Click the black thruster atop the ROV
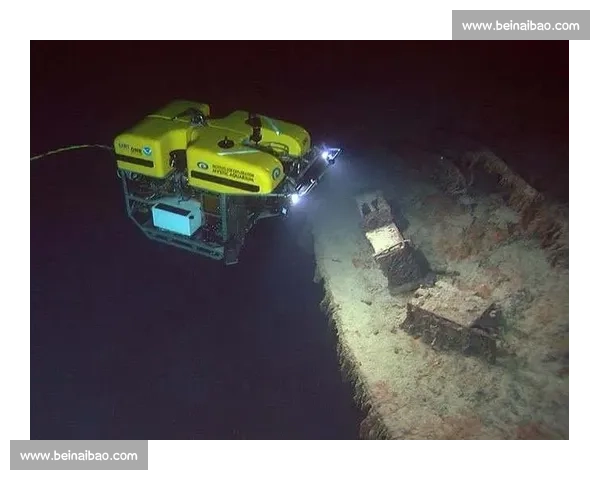The image size is (600, 480). coord(254,127)
